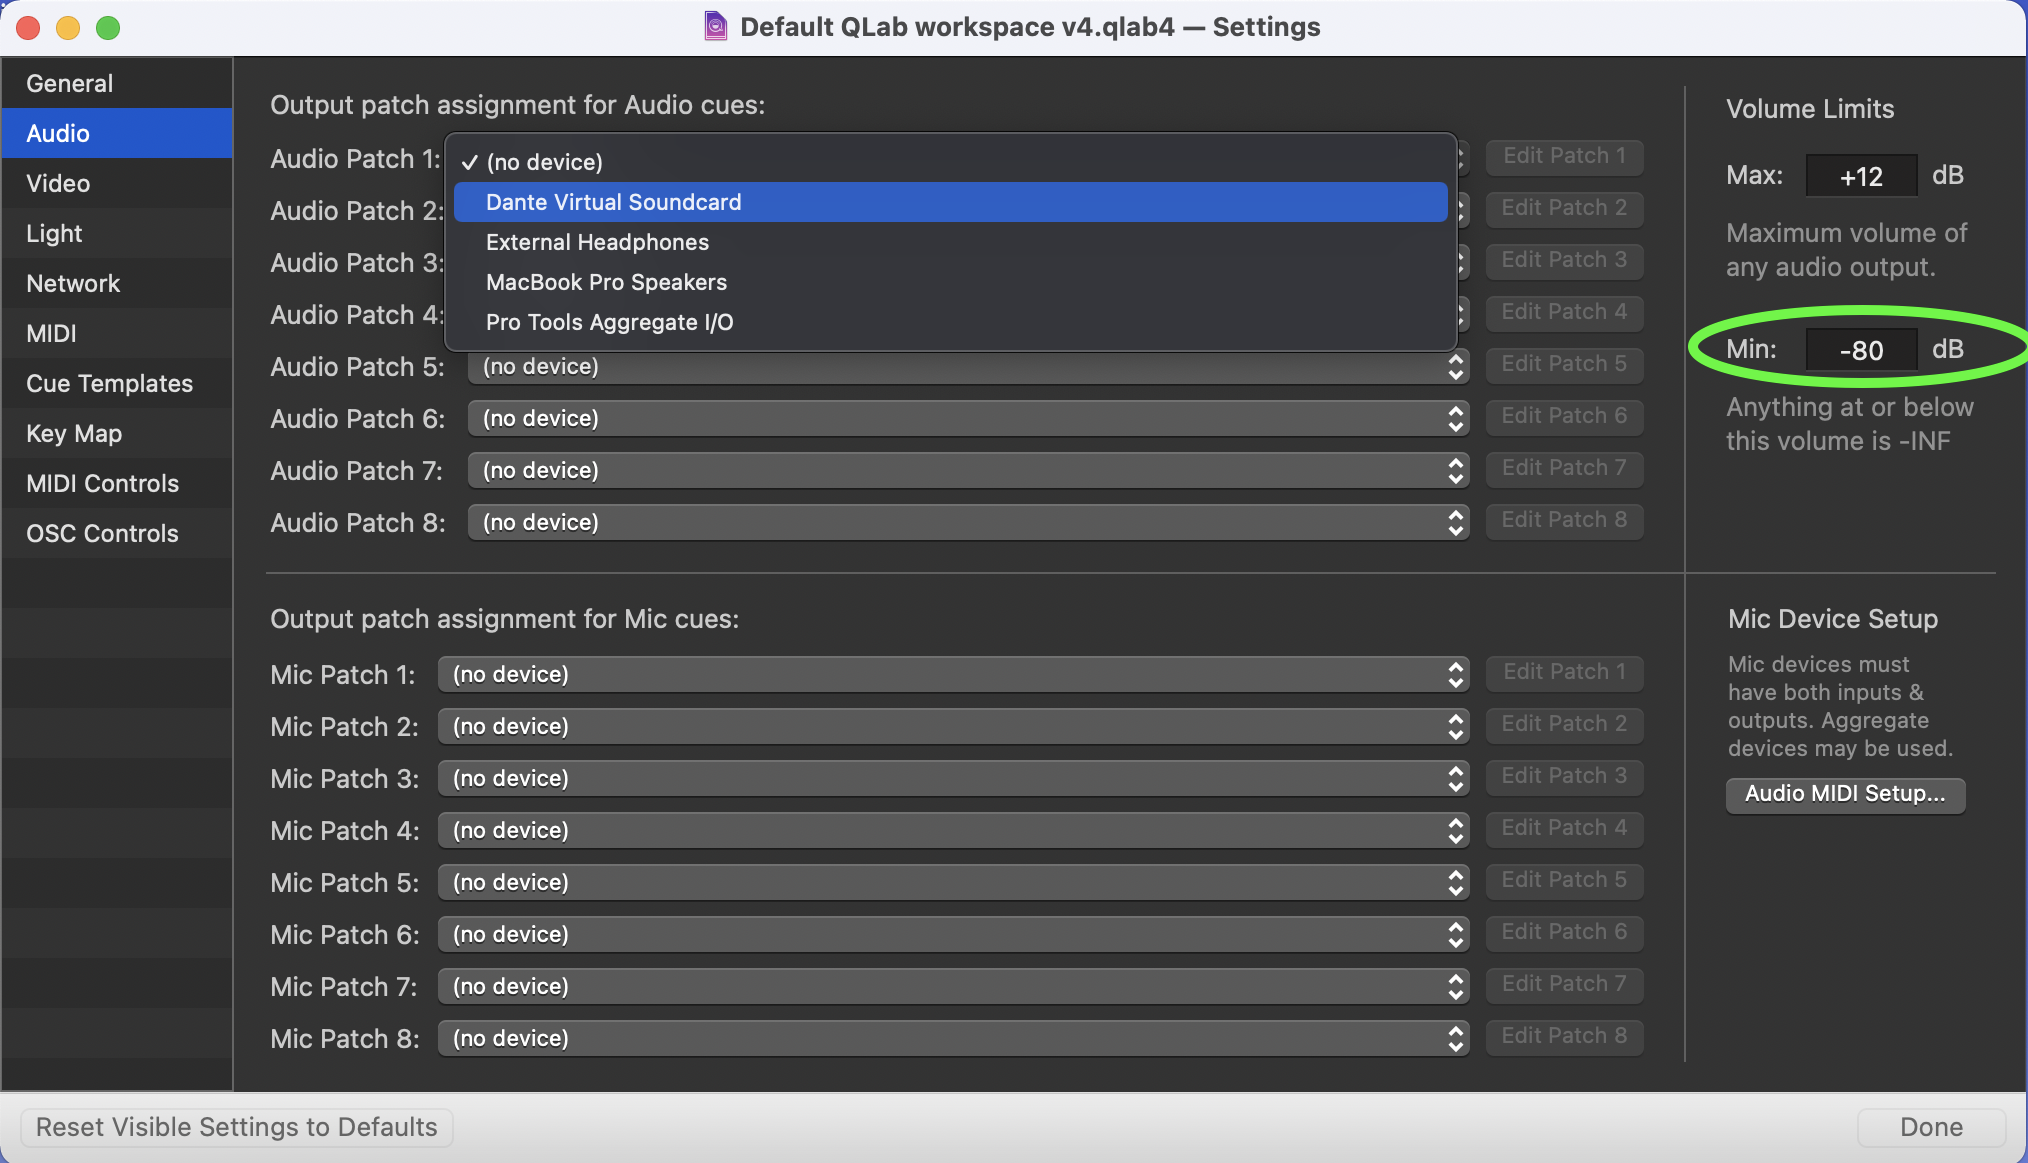The height and width of the screenshot is (1163, 2028).
Task: Open the Mic Patch 3 device dropdown
Action: pyautogui.click(x=952, y=778)
